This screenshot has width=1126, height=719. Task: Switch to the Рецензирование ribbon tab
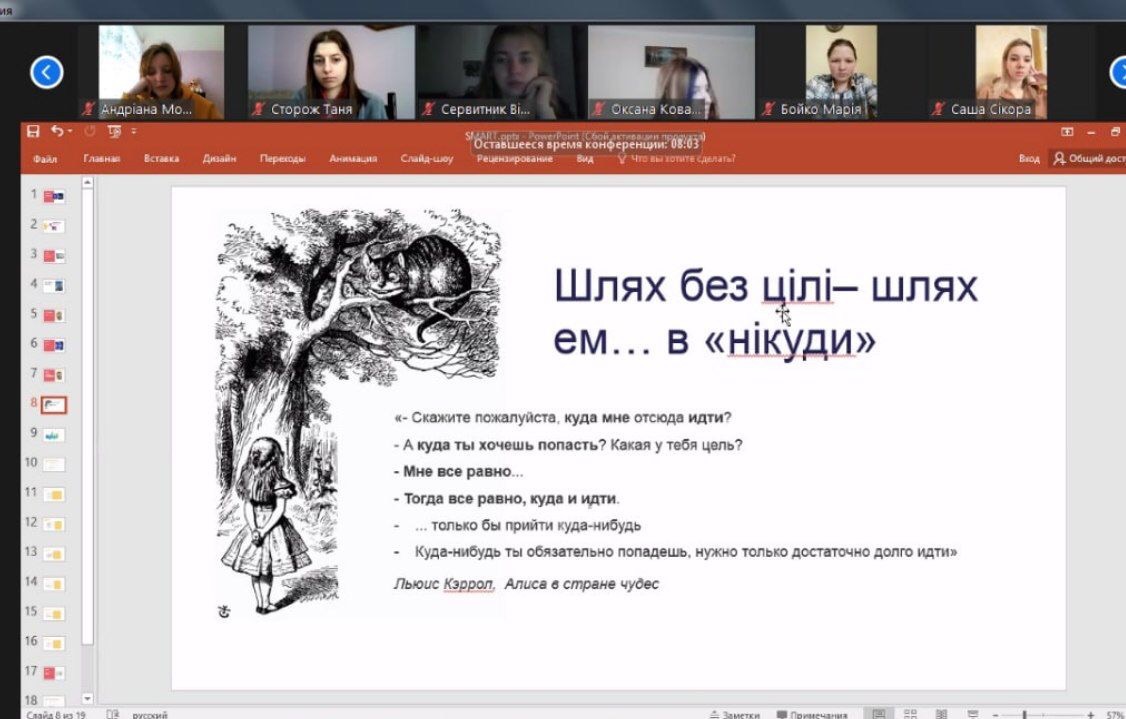[514, 159]
